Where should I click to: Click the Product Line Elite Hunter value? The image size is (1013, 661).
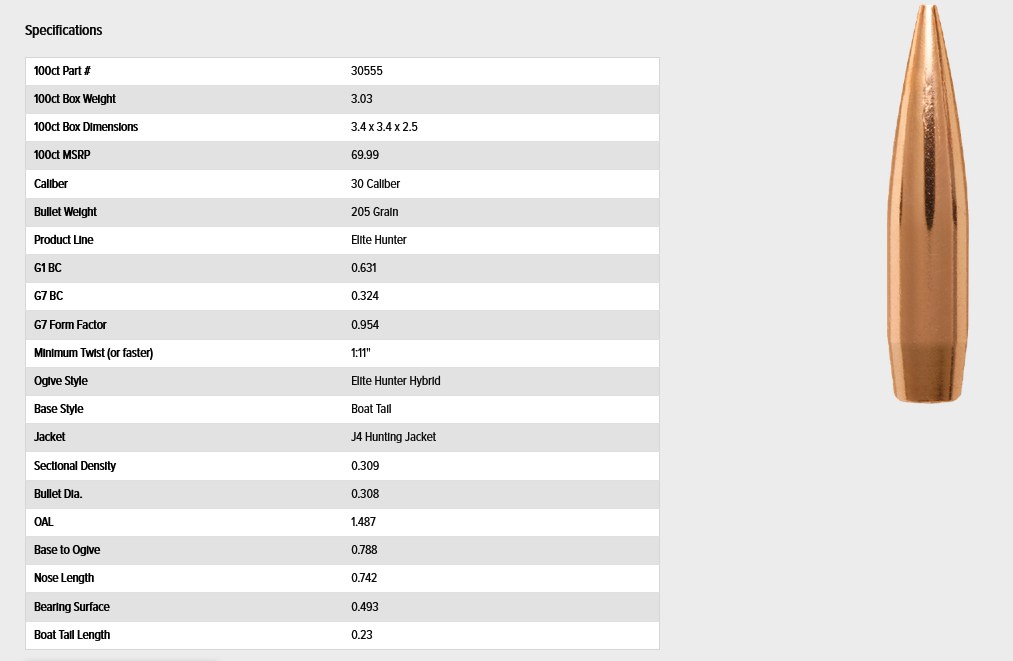point(379,240)
